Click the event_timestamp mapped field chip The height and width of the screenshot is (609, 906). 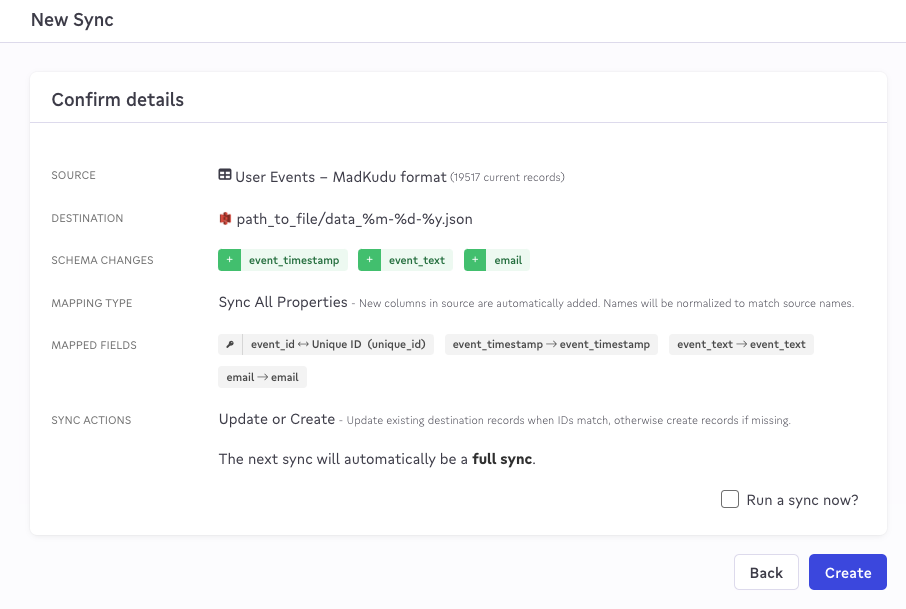[x=551, y=344]
